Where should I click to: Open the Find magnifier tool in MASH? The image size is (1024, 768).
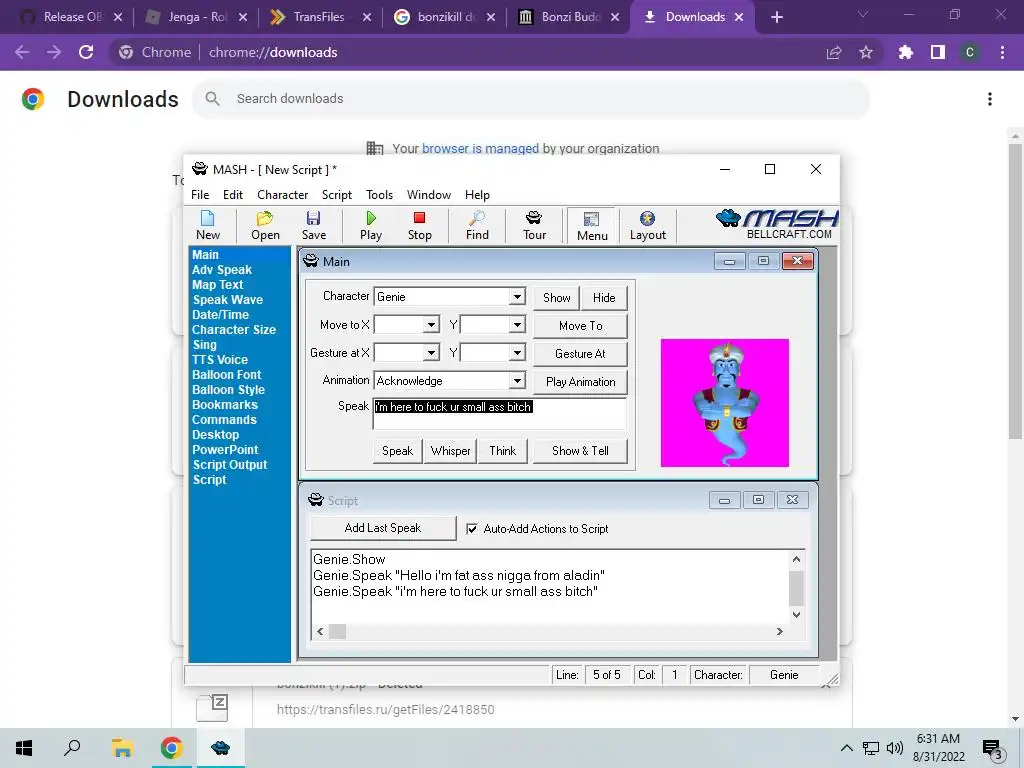point(477,225)
